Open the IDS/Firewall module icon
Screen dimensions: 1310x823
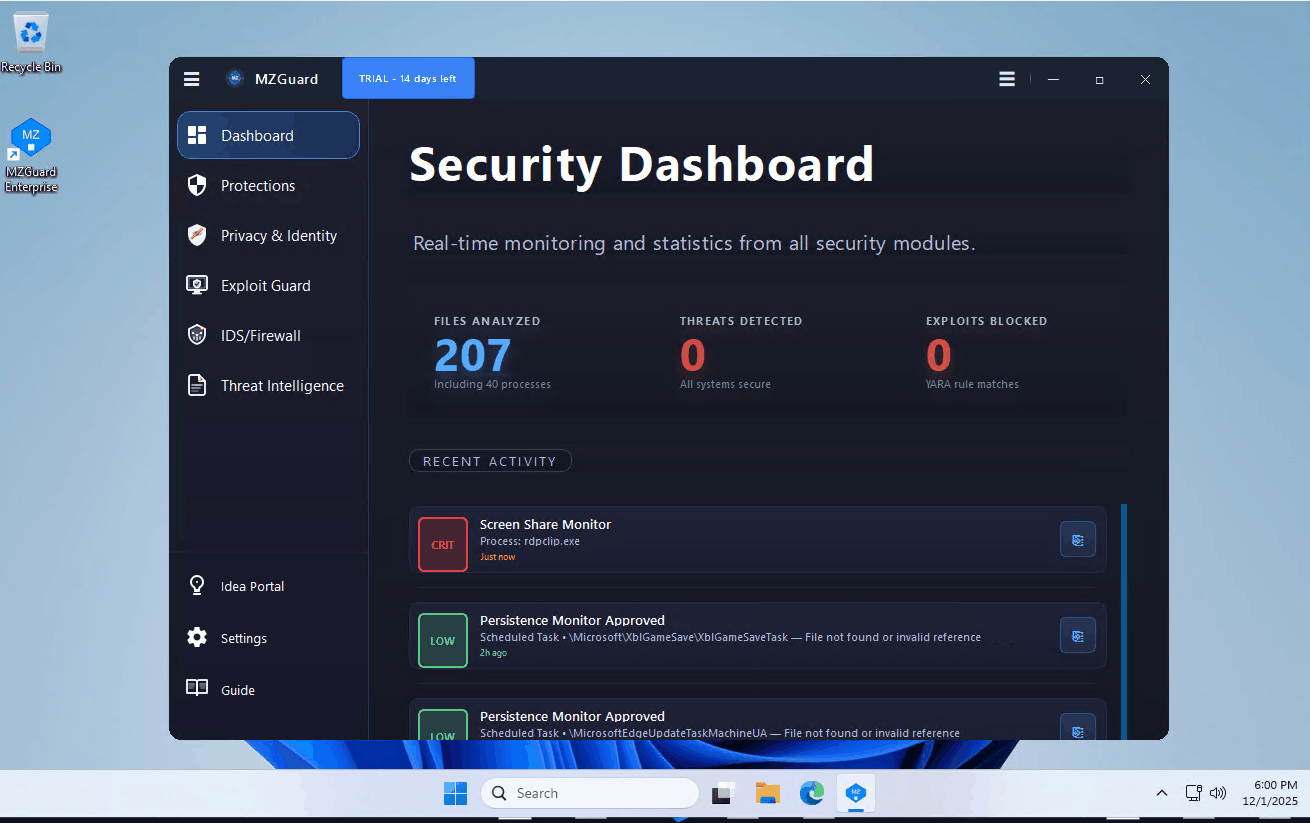[196, 335]
